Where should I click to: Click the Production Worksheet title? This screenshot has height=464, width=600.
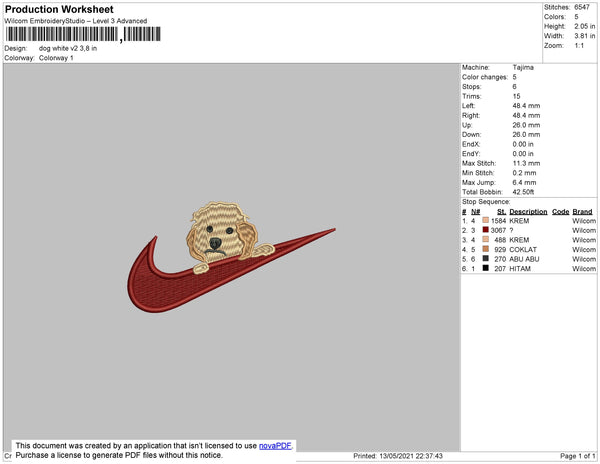pos(59,9)
